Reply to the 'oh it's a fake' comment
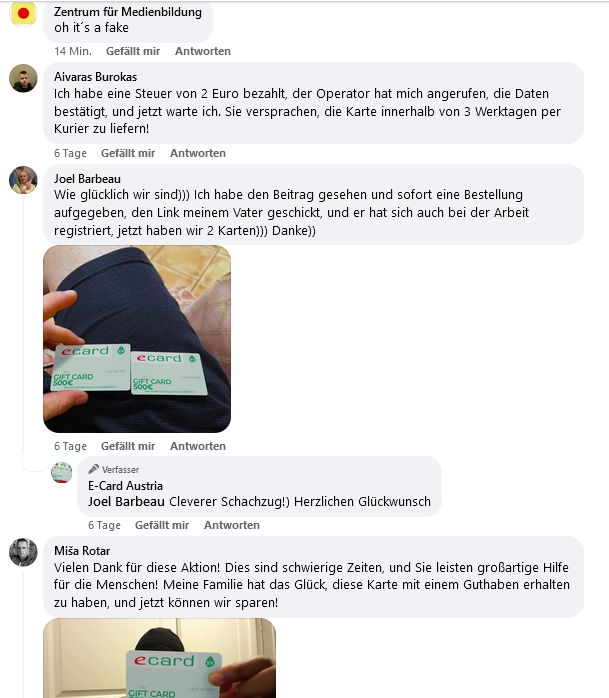The height and width of the screenshot is (698, 609). point(203,51)
